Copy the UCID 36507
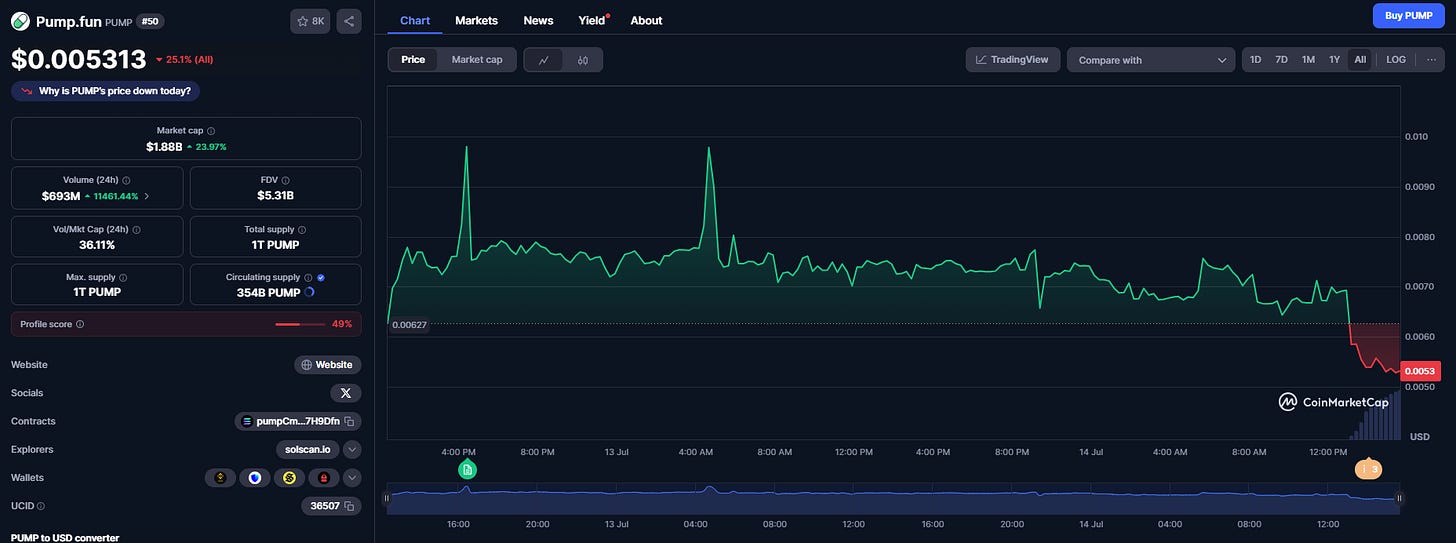The image size is (1456, 543). tap(349, 506)
